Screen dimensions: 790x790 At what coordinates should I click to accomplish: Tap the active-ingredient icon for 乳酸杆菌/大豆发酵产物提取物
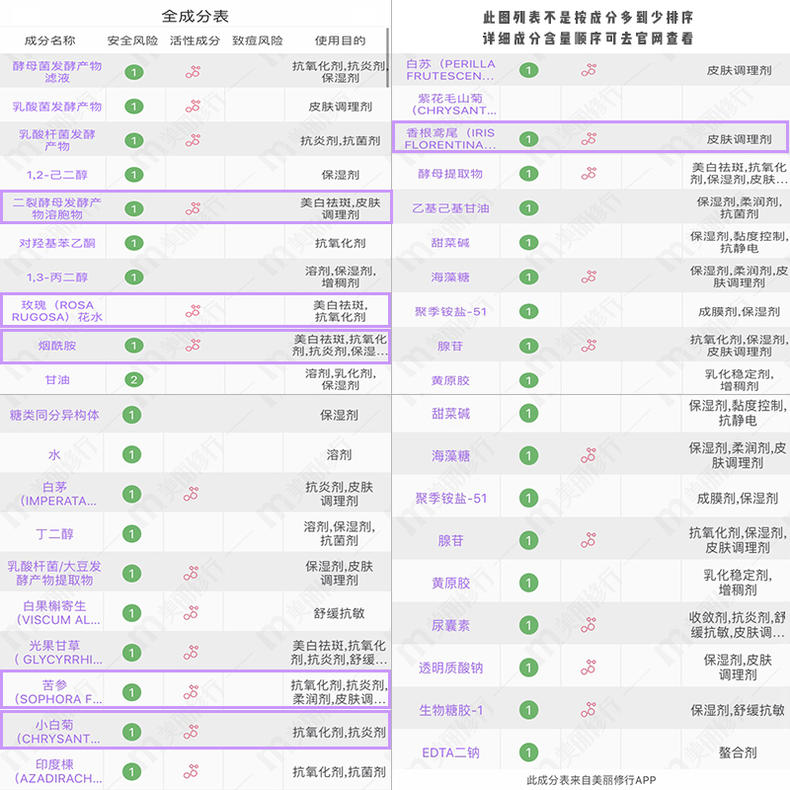coord(191,573)
